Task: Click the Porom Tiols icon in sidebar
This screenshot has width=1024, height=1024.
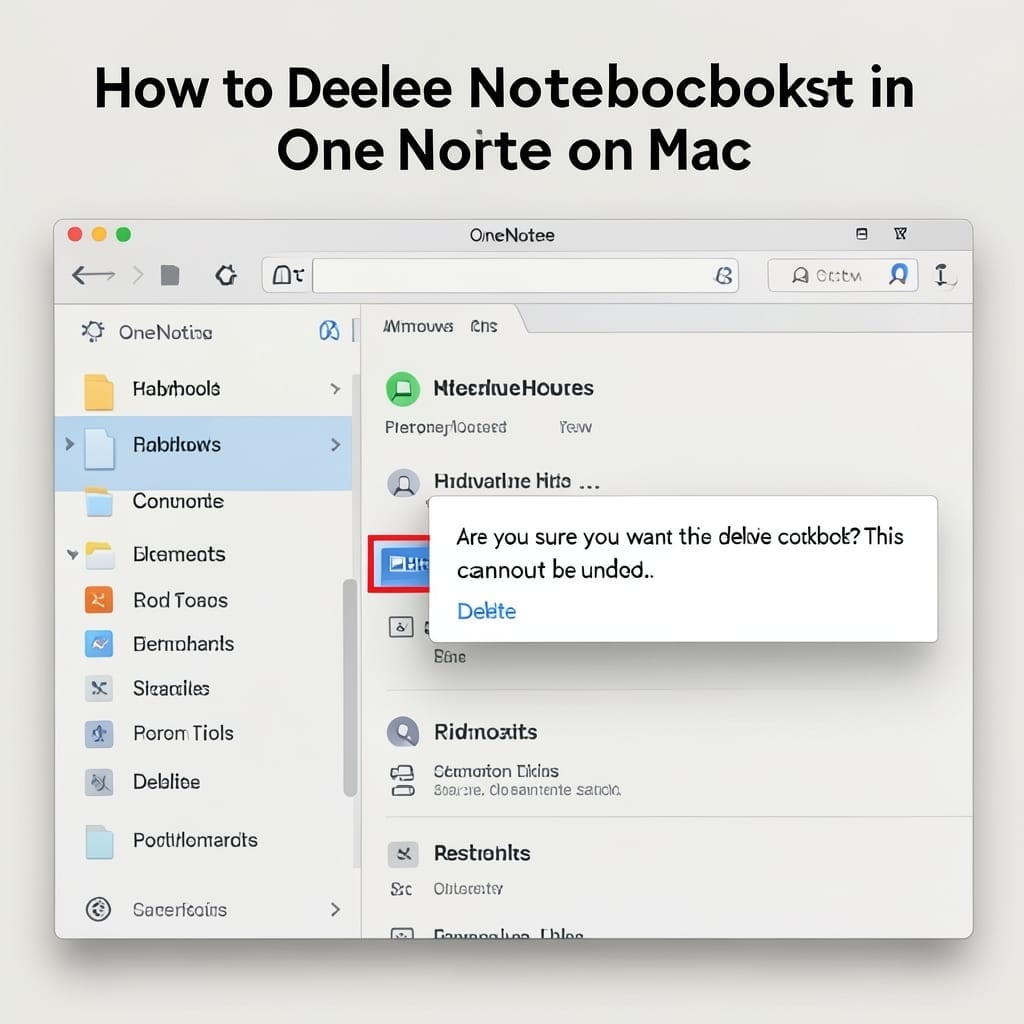Action: click(99, 734)
